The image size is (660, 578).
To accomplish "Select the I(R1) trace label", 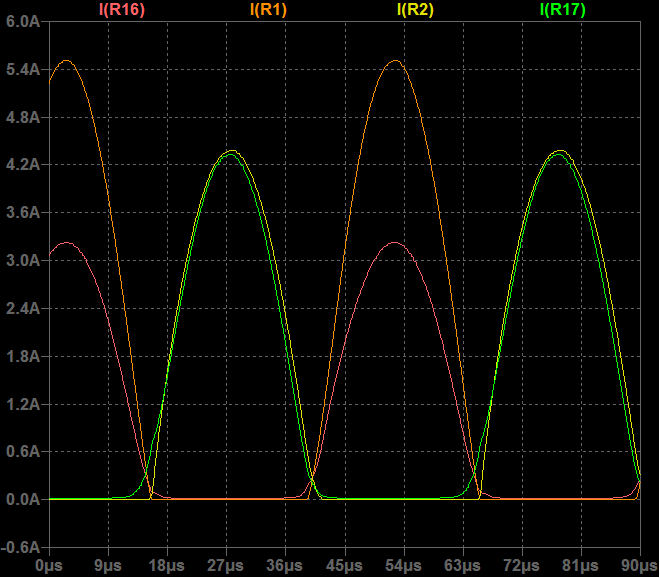I will click(268, 9).
